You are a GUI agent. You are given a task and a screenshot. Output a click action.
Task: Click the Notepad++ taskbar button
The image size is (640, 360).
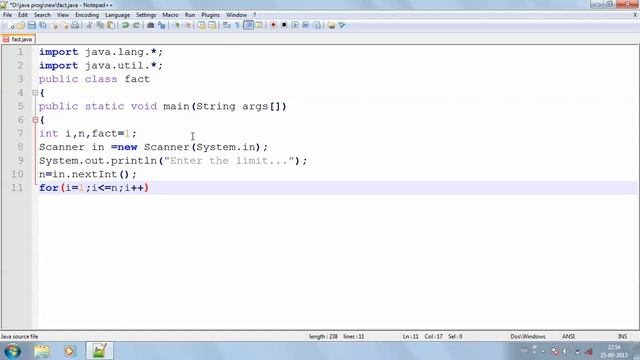point(99,351)
